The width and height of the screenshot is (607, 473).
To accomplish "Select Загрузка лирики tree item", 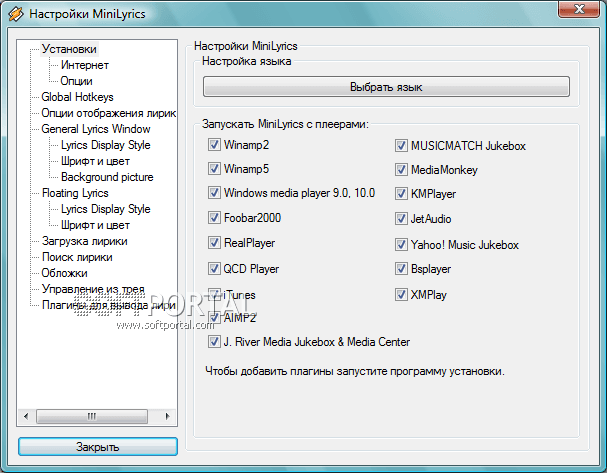I will click(85, 241).
